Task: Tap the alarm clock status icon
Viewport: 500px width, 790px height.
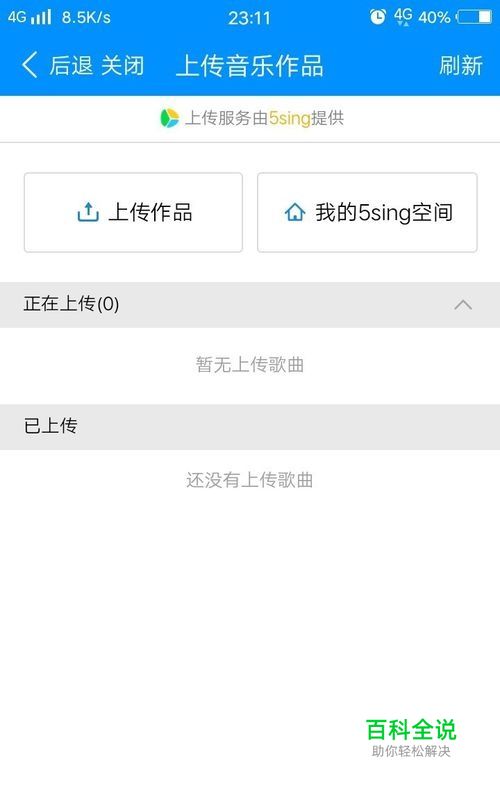Action: pos(378,17)
